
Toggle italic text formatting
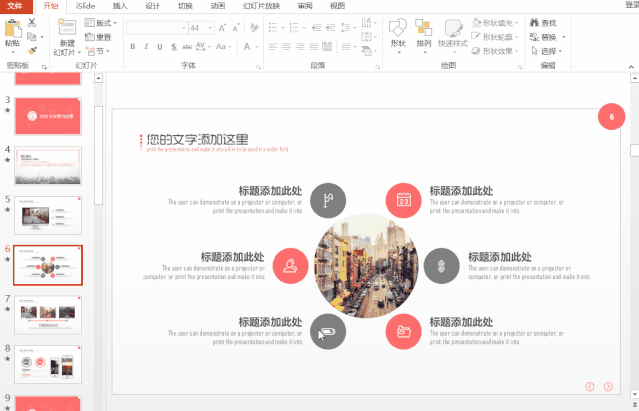pos(146,46)
